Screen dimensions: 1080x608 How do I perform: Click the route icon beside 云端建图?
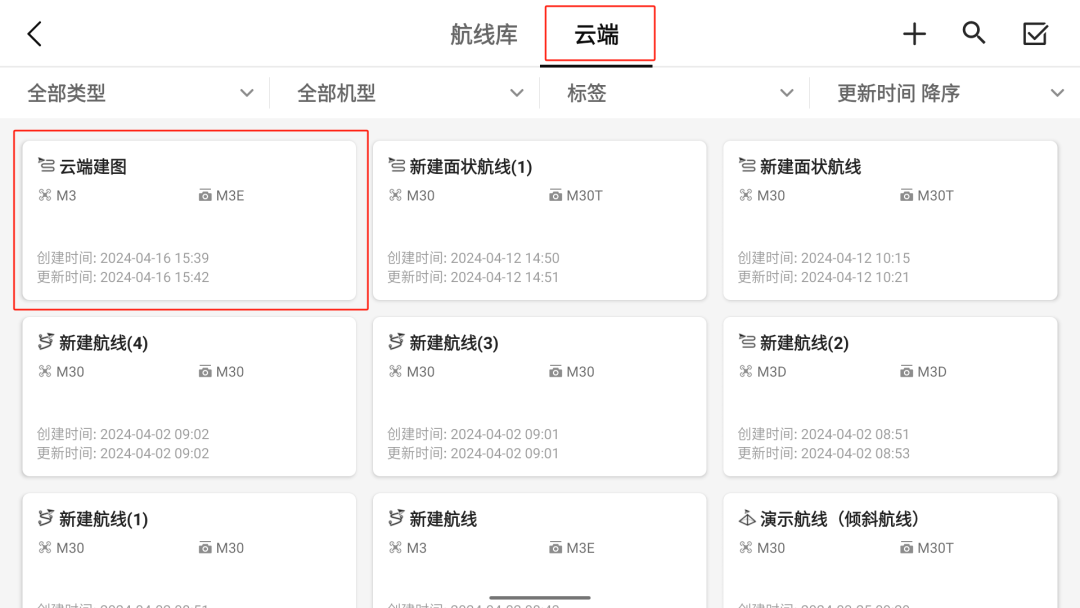click(x=46, y=165)
